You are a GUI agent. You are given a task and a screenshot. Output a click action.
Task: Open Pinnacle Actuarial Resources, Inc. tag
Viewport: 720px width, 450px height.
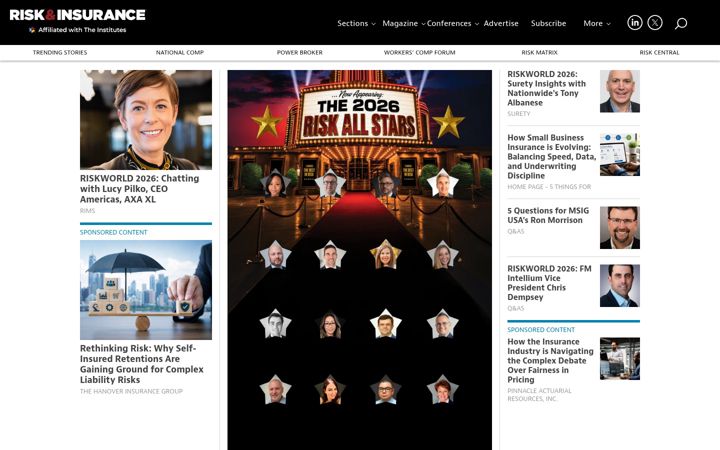click(x=540, y=394)
